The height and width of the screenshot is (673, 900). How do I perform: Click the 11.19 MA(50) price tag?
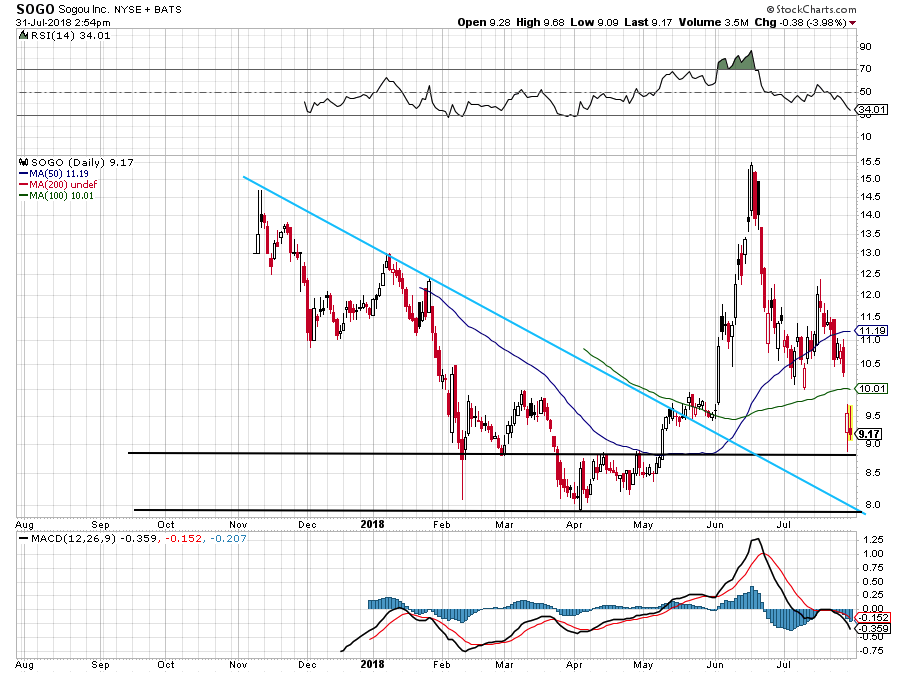[x=872, y=330]
